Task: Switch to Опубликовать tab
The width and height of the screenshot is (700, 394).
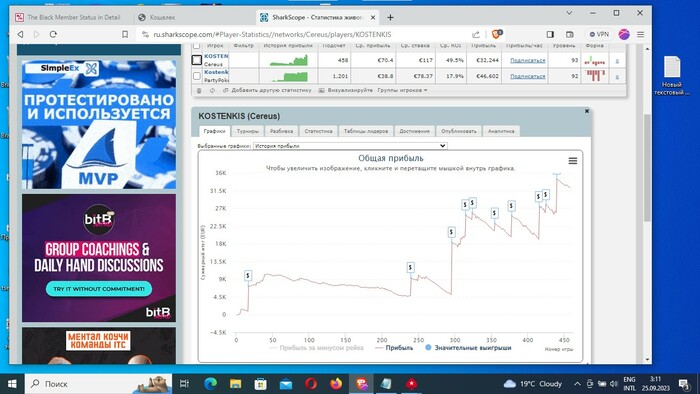Action: tap(458, 131)
